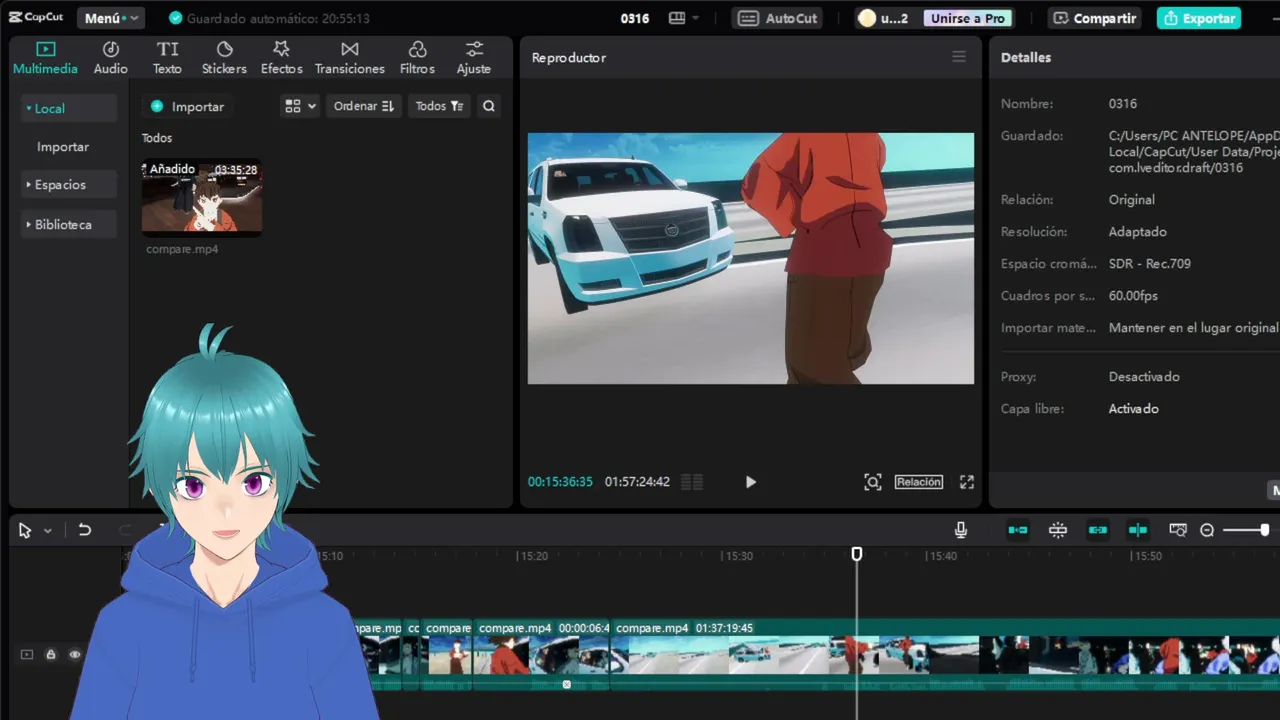Play the video preview
The width and height of the screenshot is (1280, 720).
751,482
